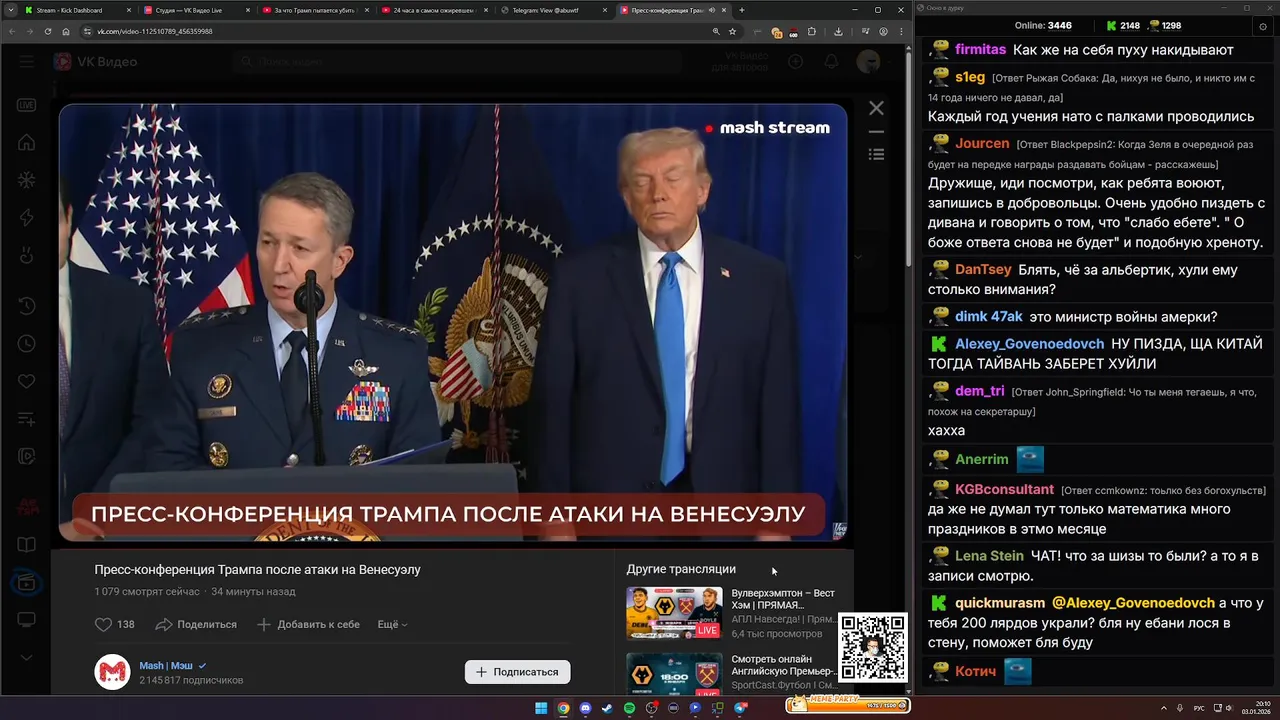Open the Mash | Мэш channel link
This screenshot has width=1280, height=720.
[x=166, y=665]
